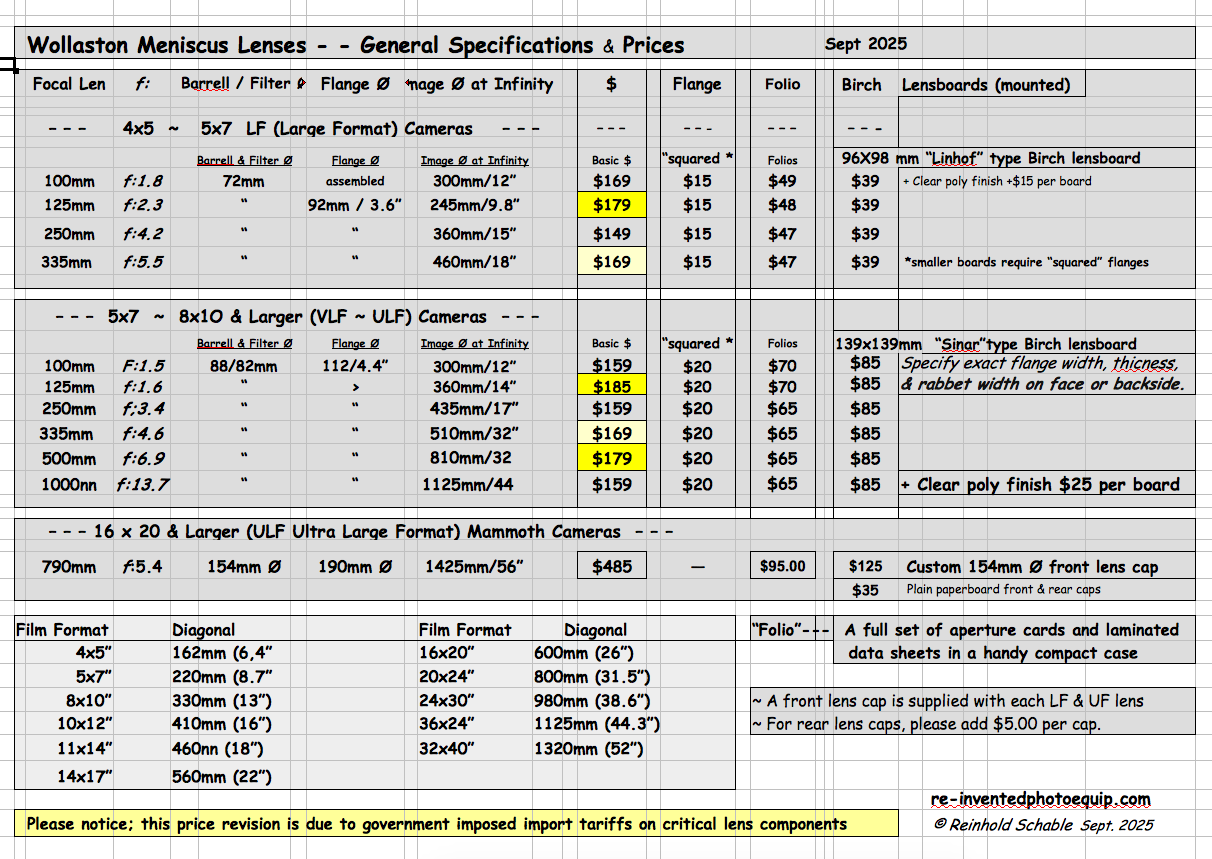Viewport: 1212px width, 859px height.
Task: Click the 1320mm (52”) diagonal cell
Action: [x=589, y=749]
